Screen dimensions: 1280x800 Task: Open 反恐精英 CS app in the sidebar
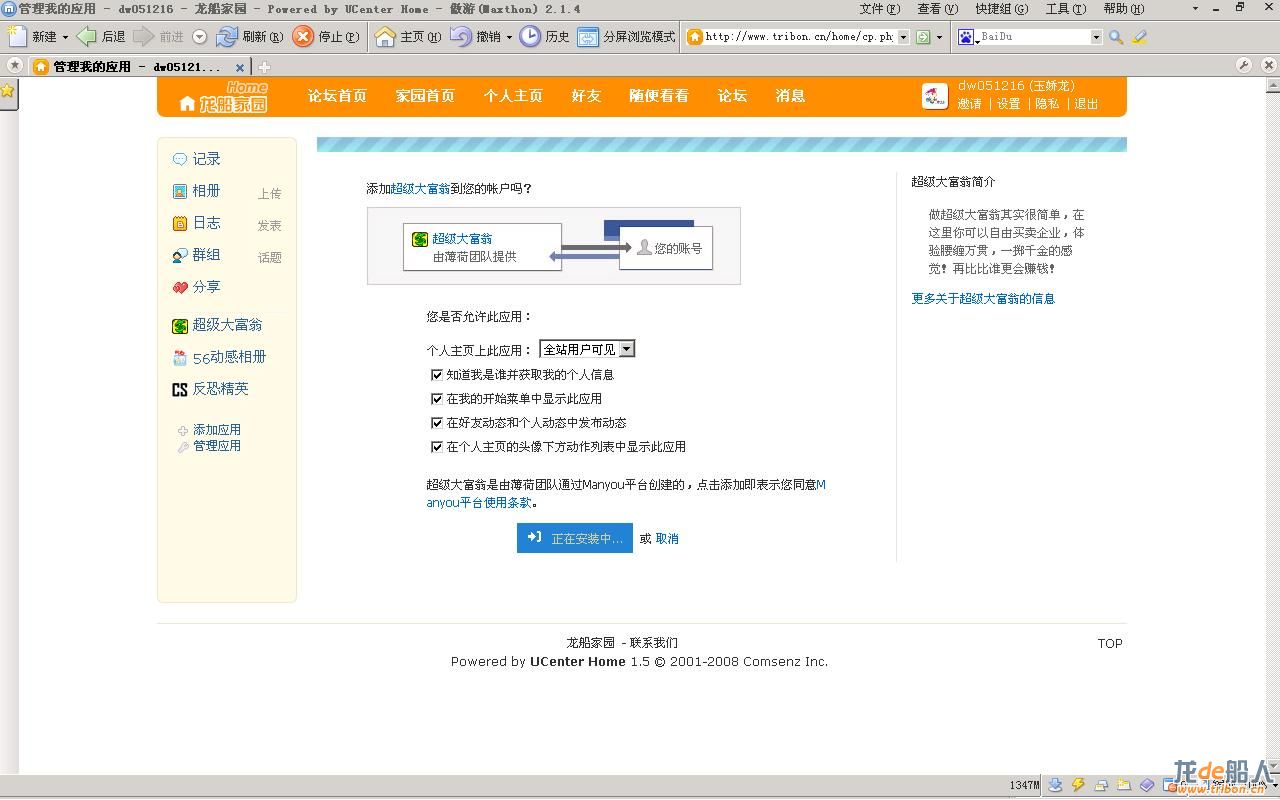(x=220, y=389)
